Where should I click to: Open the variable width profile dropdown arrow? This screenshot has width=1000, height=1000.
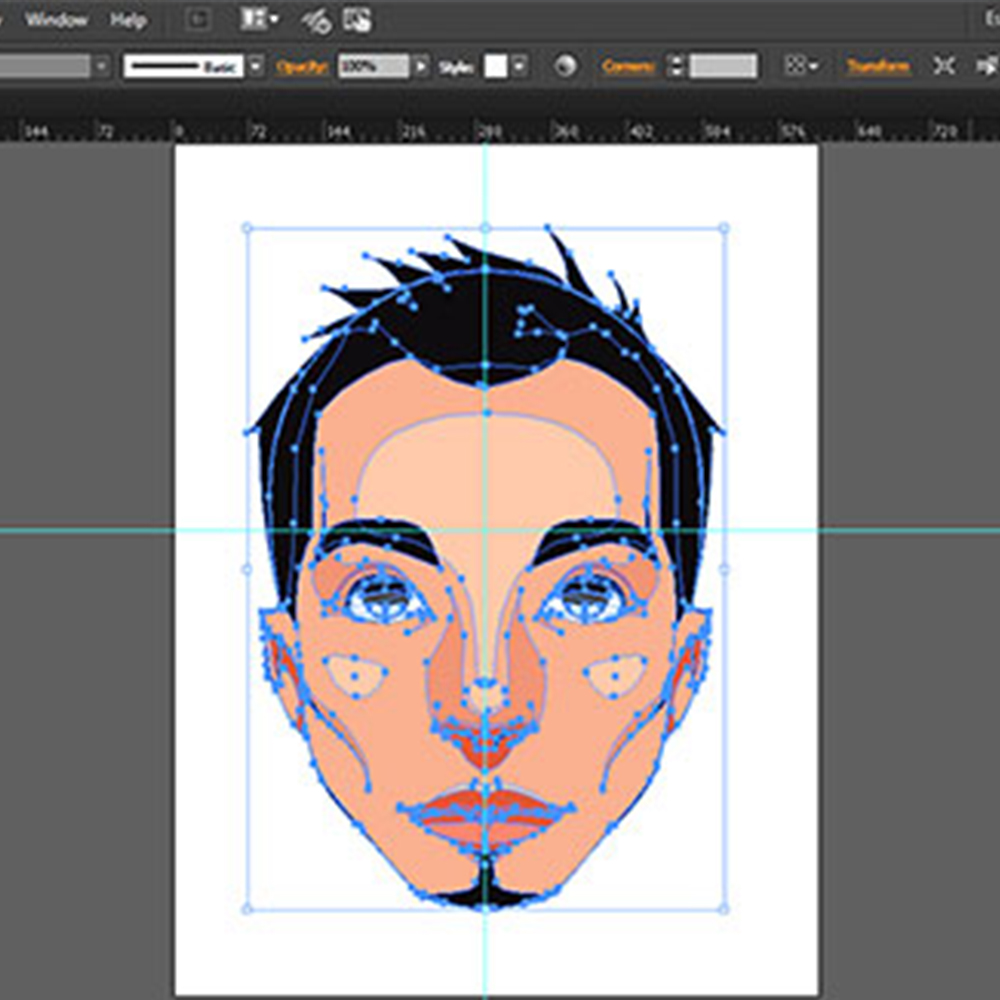click(x=101, y=66)
